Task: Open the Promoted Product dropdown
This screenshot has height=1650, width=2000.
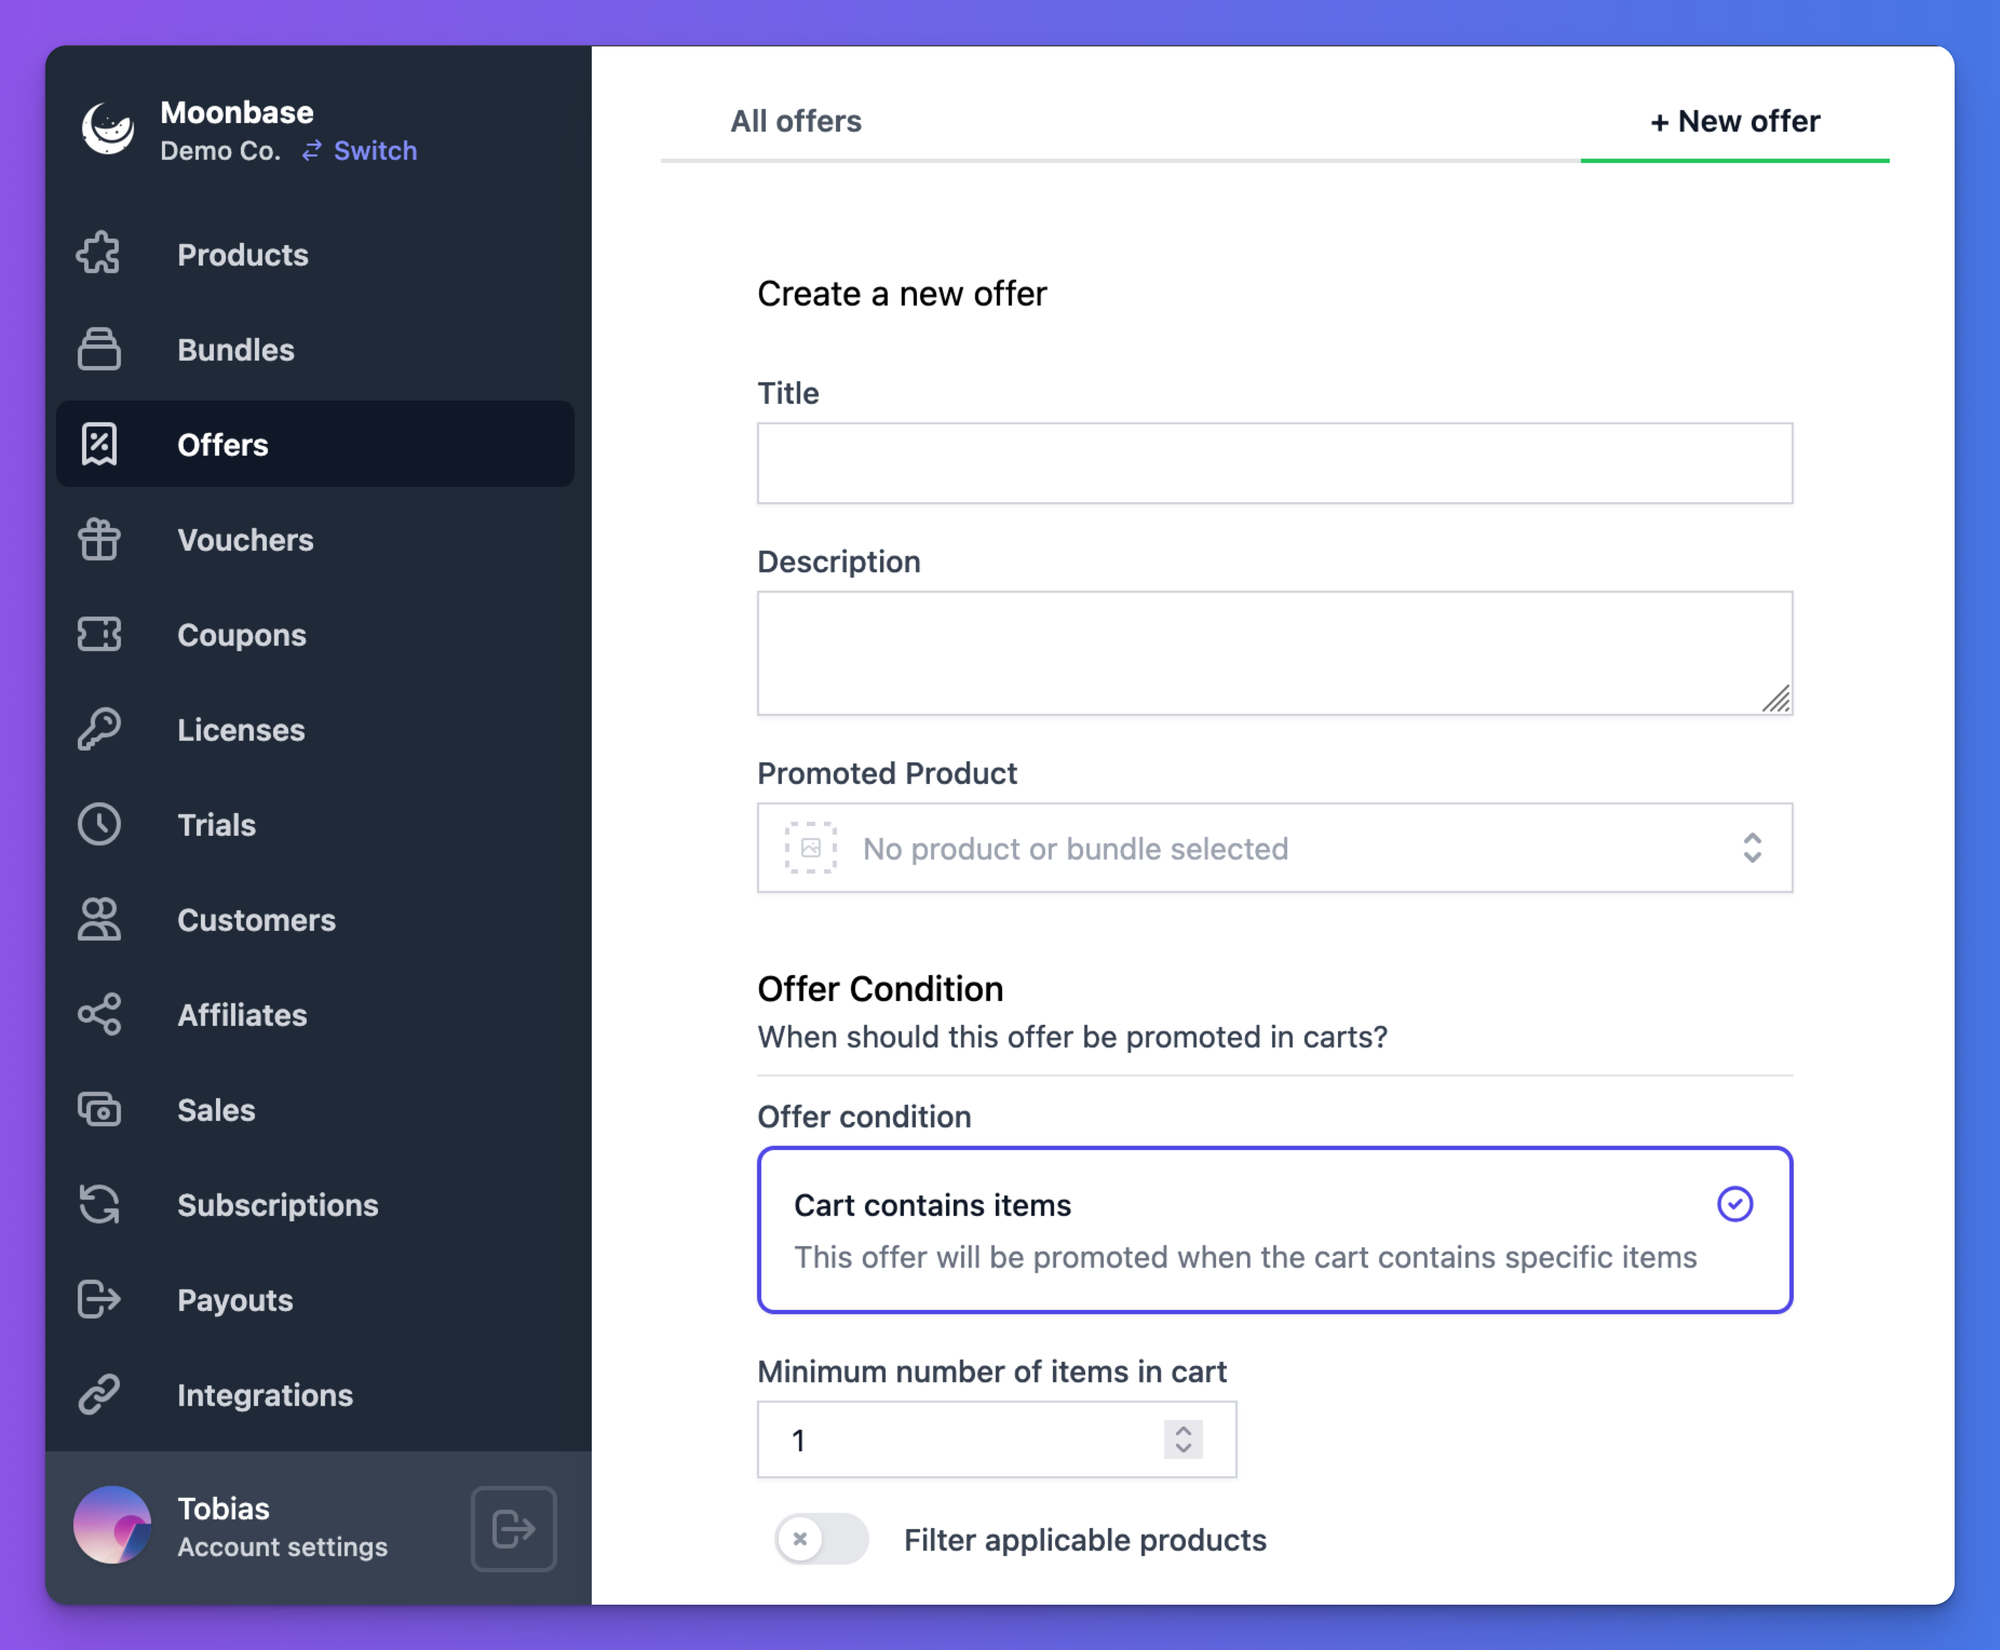Action: pos(1274,848)
